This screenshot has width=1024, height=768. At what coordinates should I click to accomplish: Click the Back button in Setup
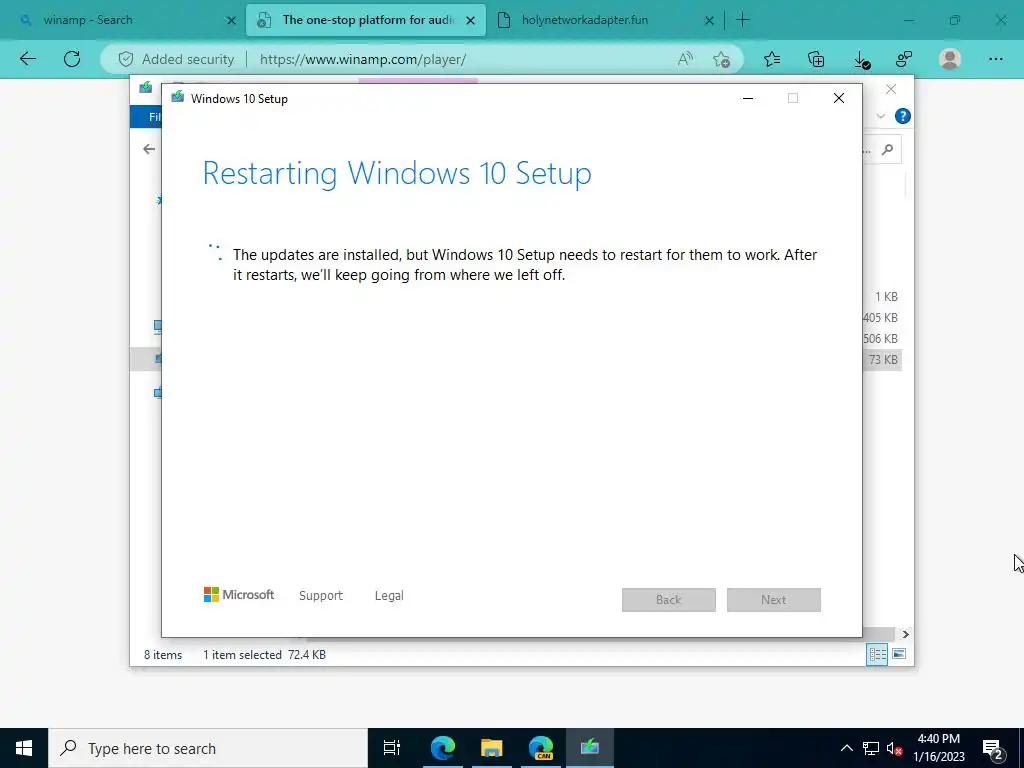pyautogui.click(x=669, y=600)
